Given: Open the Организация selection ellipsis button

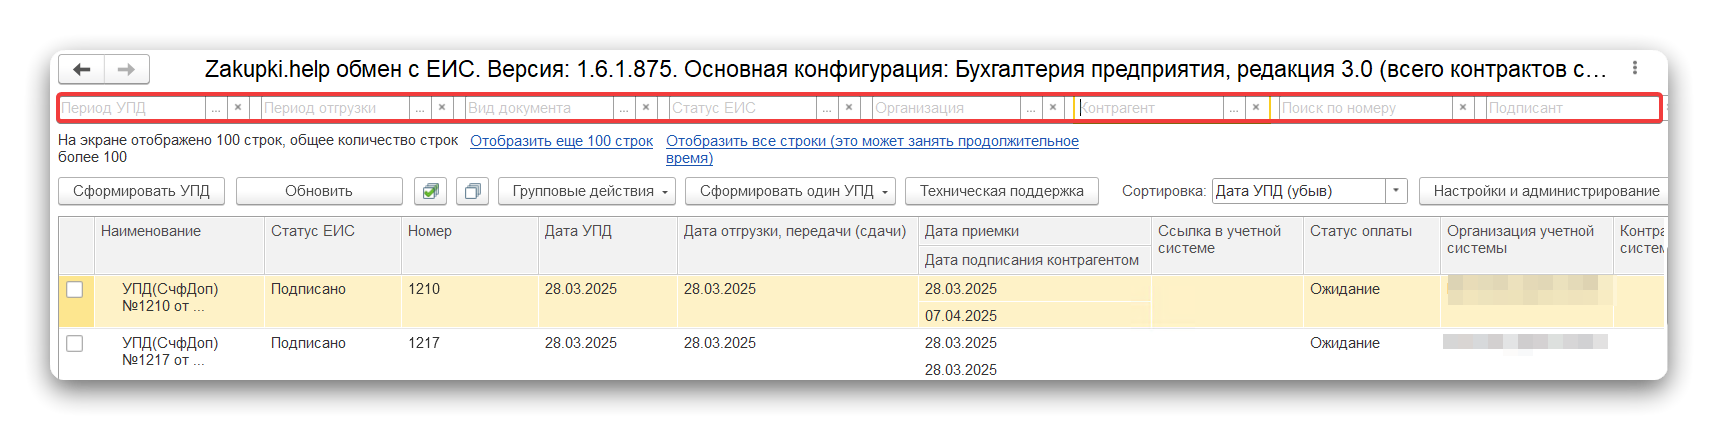Looking at the screenshot, I should [x=1032, y=108].
